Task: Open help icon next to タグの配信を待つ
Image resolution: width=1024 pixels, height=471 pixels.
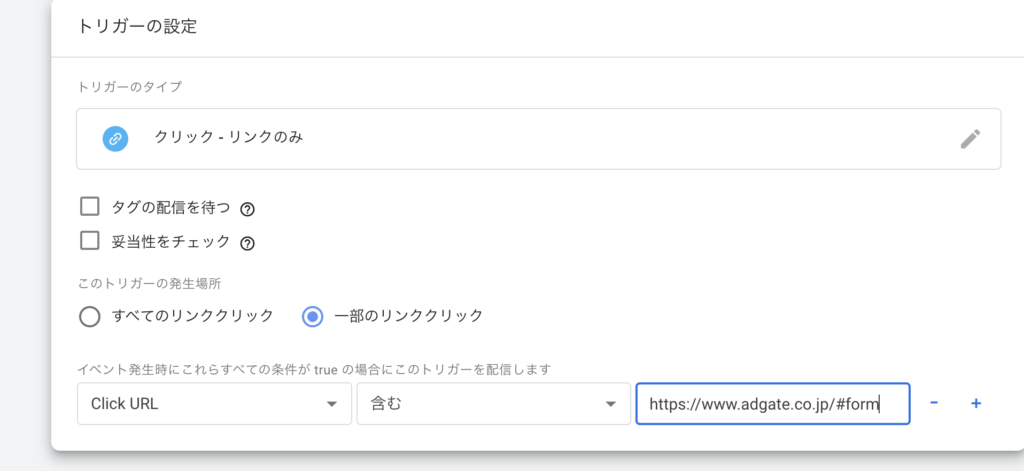Action: 247,210
